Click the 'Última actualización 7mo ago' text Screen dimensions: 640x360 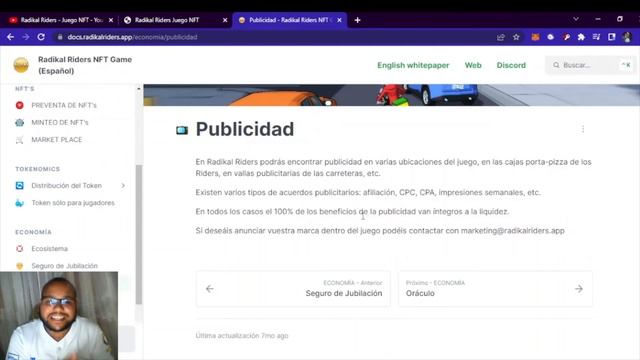point(242,336)
